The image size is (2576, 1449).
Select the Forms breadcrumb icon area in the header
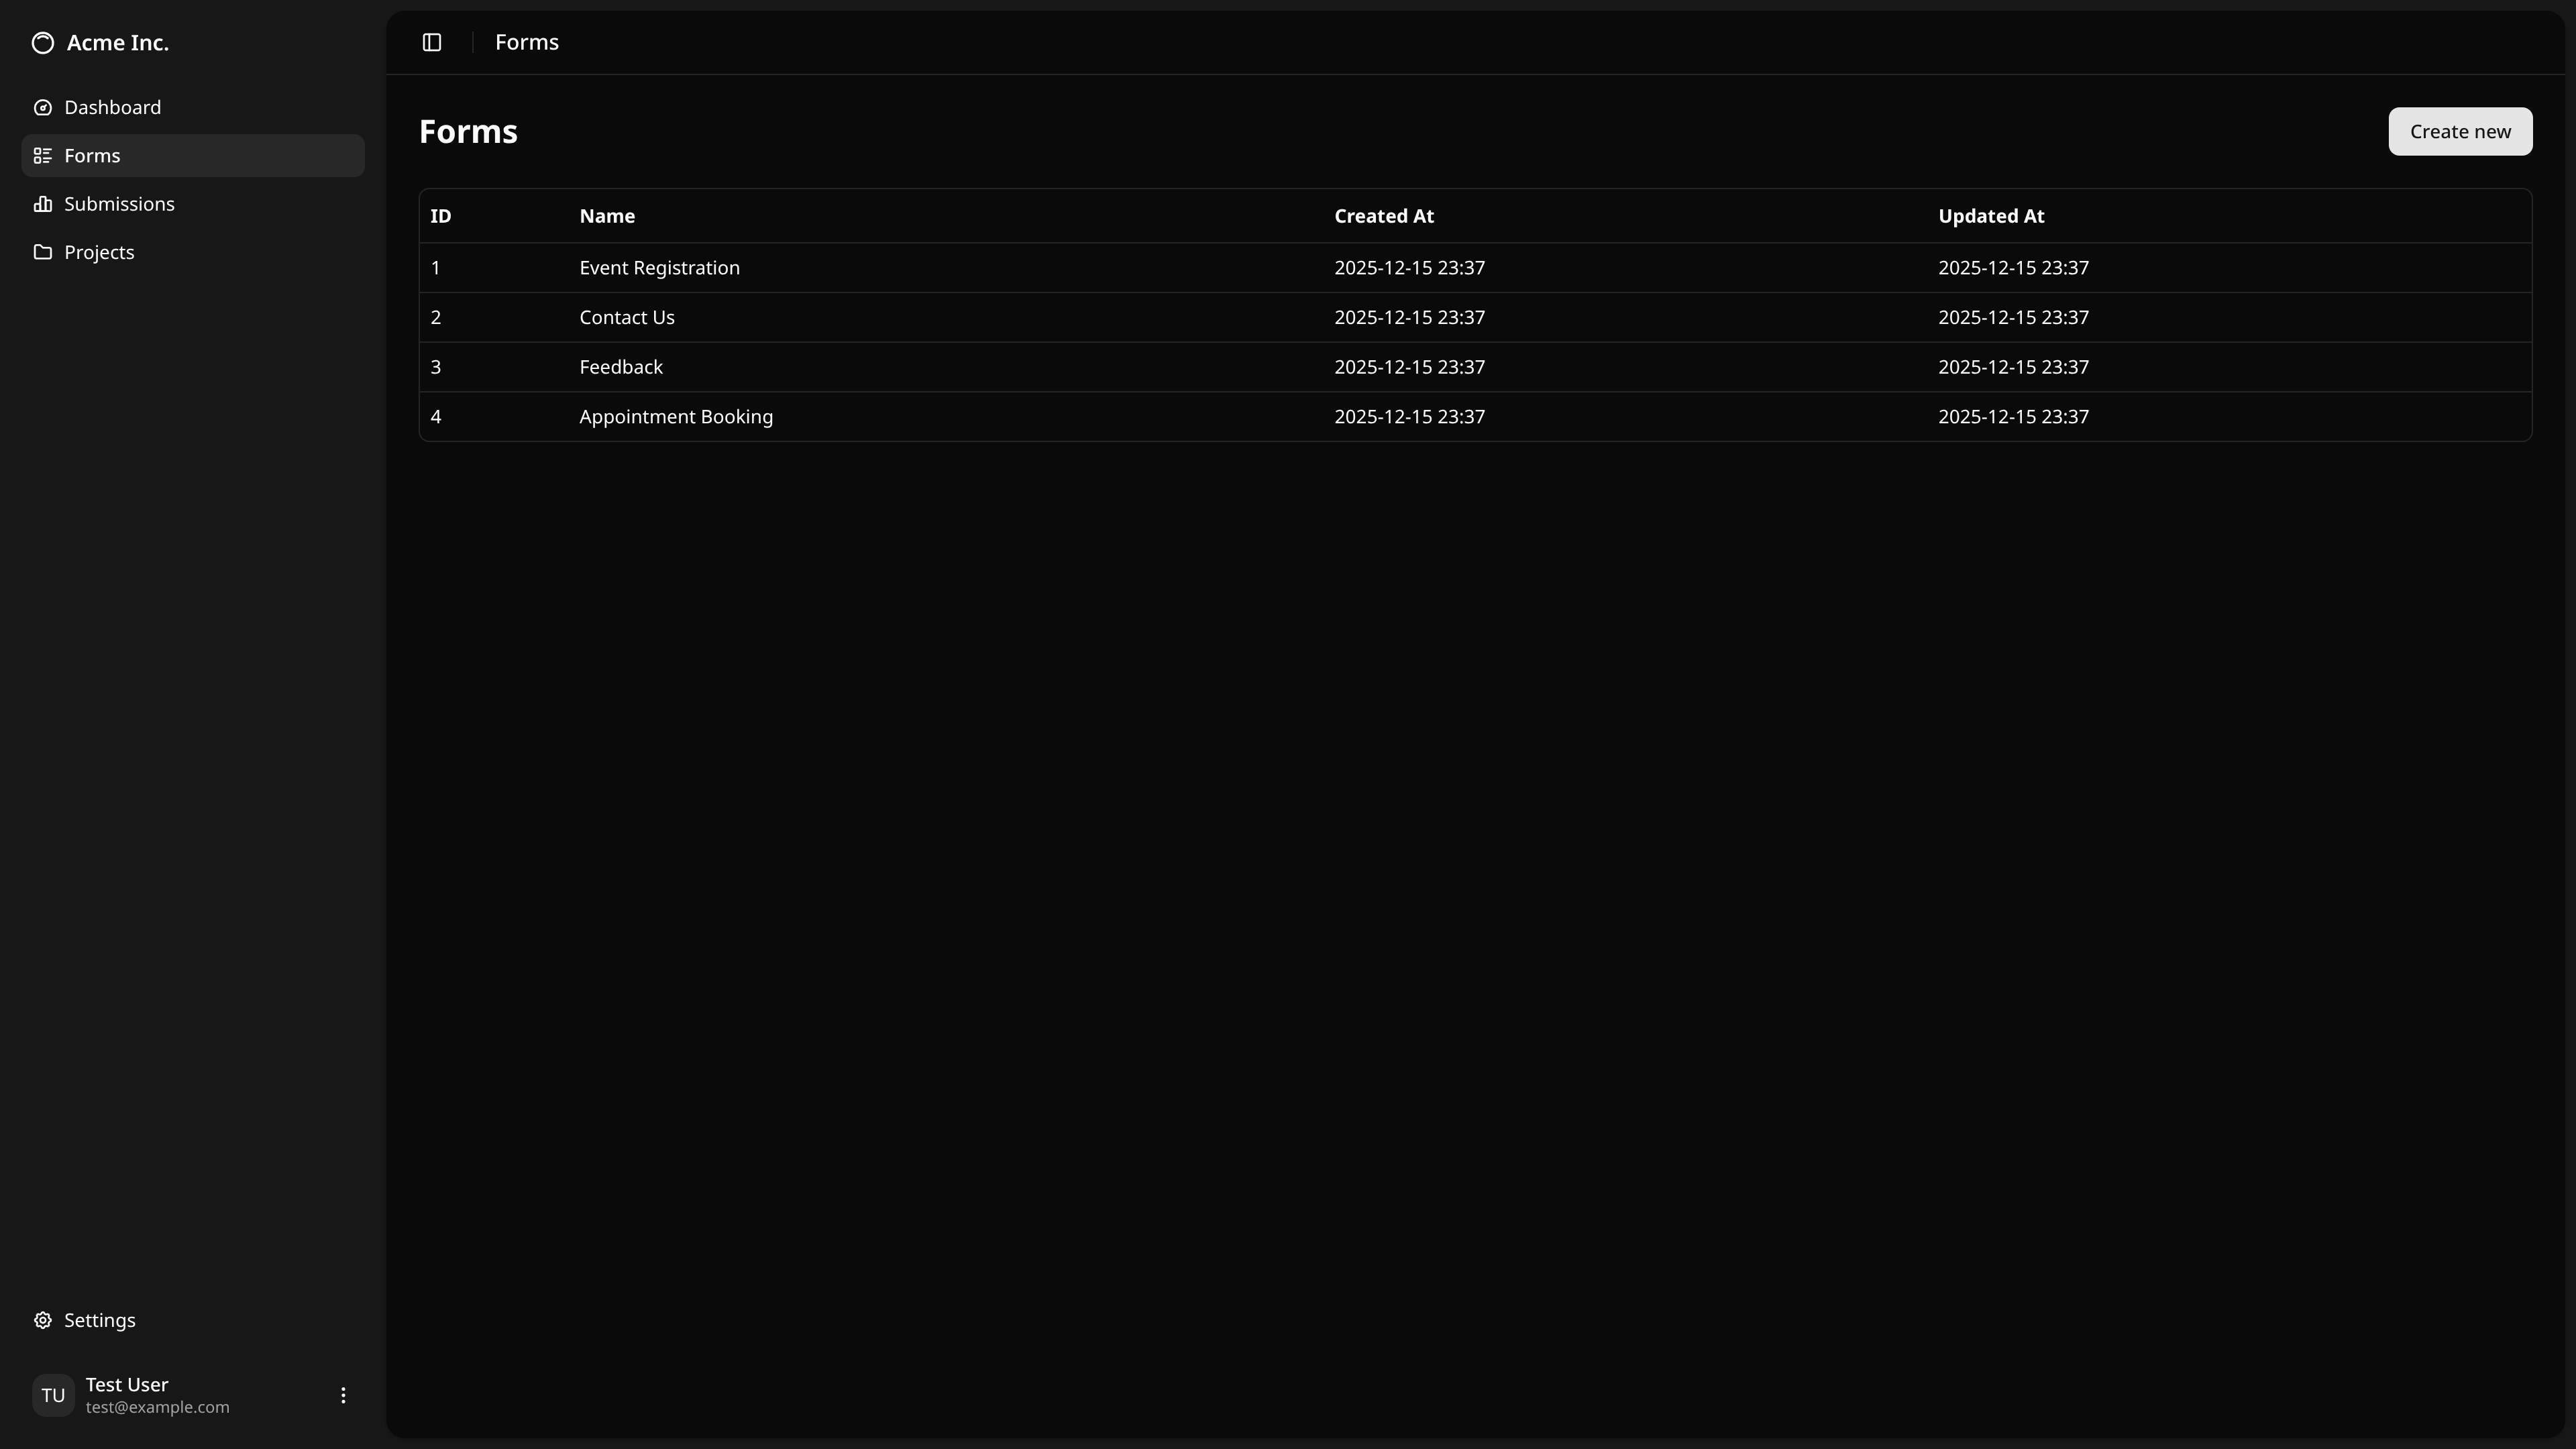527,42
